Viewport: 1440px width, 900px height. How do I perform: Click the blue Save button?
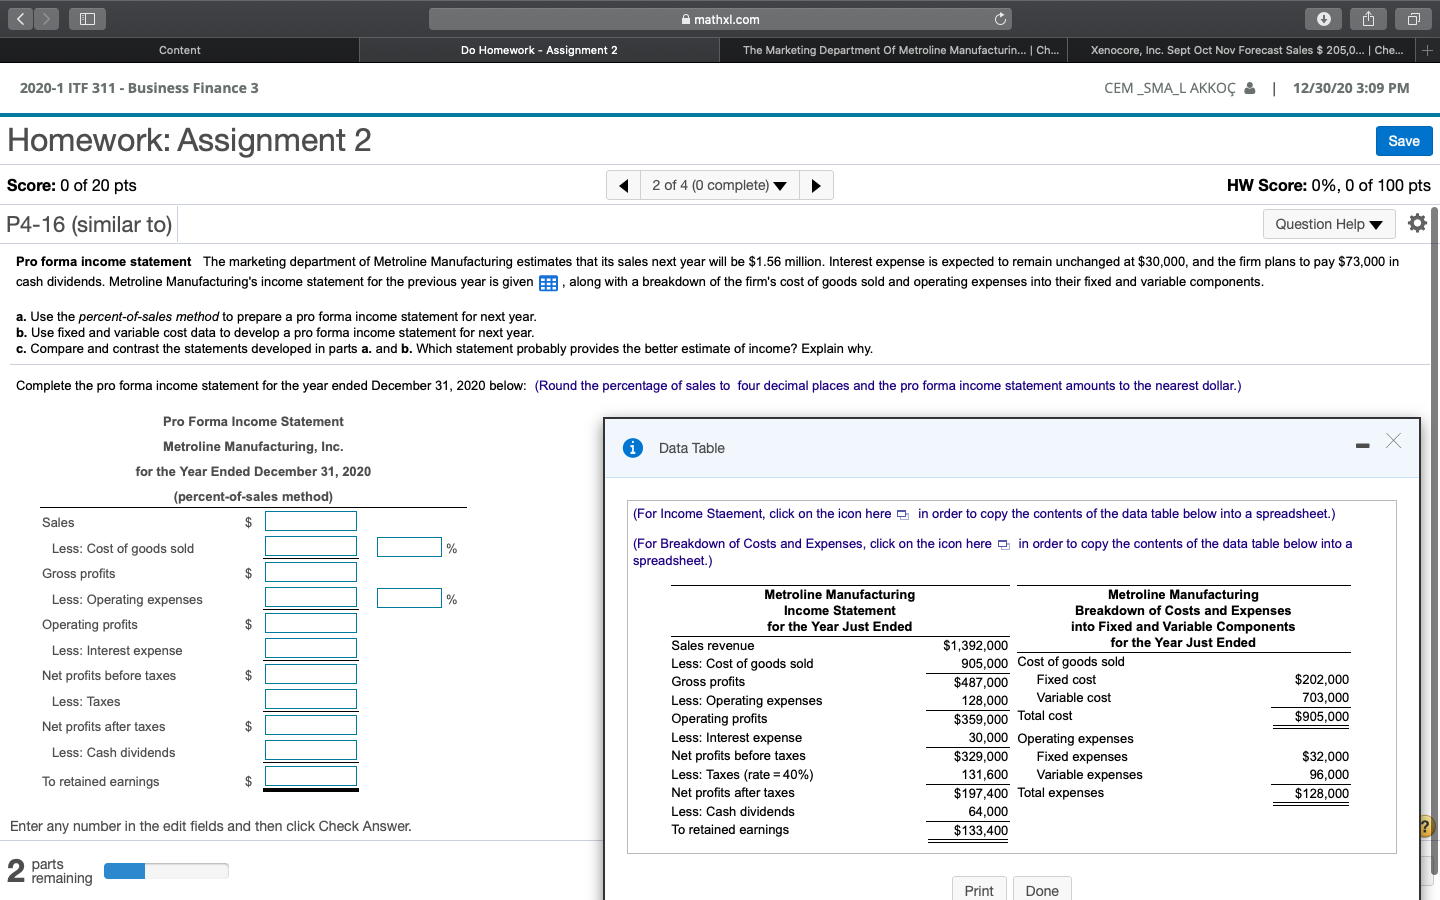(1404, 141)
